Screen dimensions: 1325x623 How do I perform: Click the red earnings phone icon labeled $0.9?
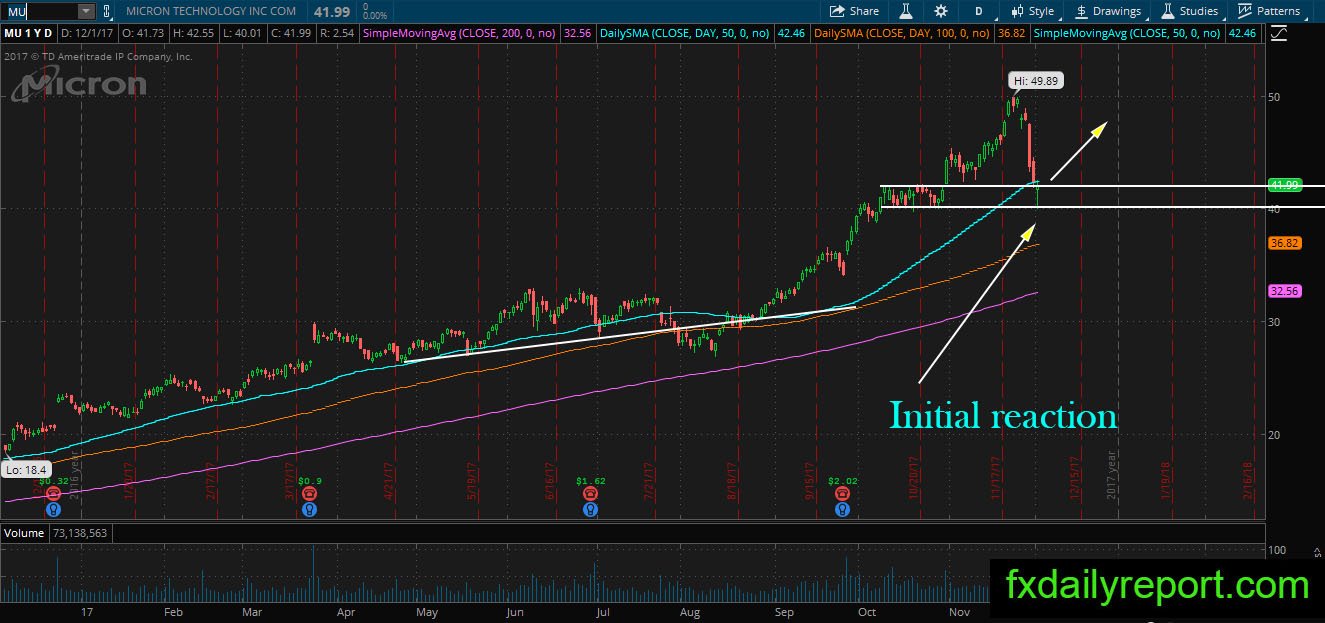click(x=309, y=494)
